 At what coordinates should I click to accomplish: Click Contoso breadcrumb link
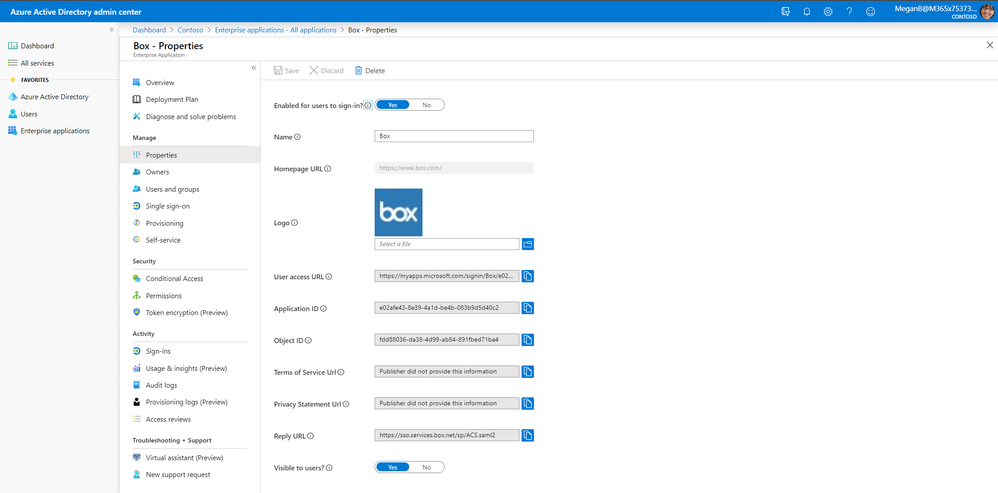coord(190,30)
